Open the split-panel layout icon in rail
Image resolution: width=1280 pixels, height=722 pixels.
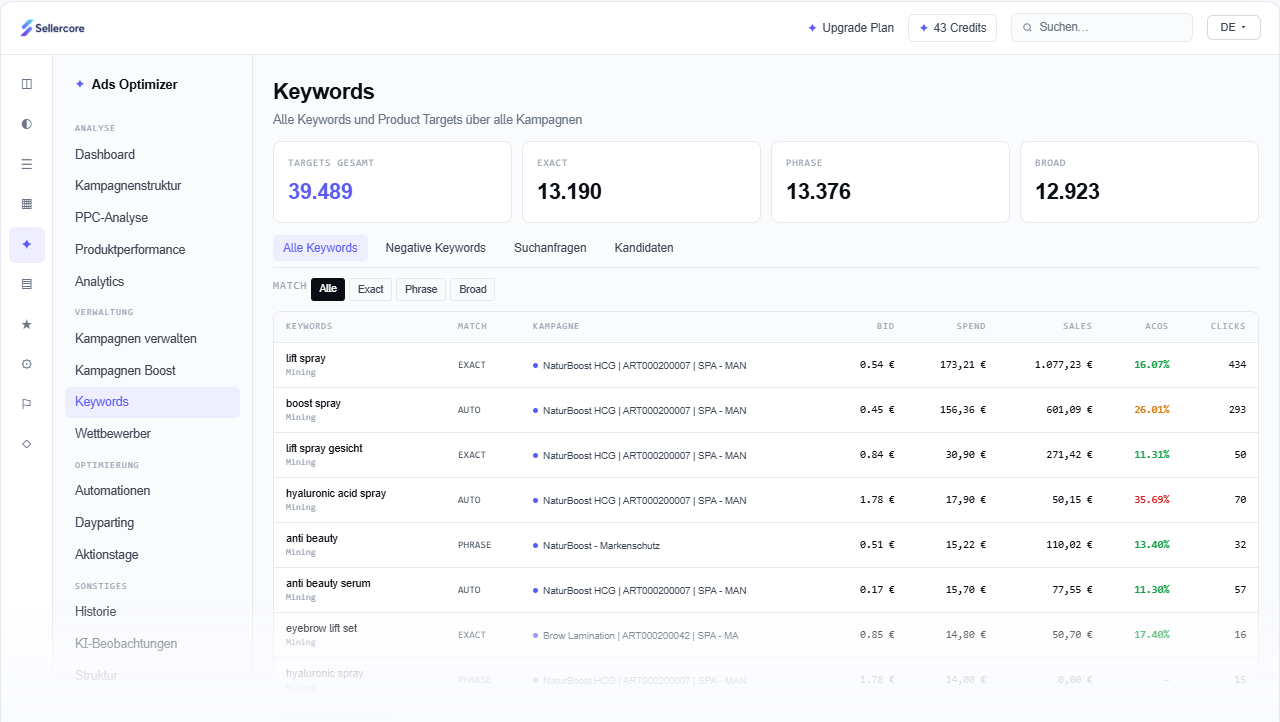(27, 84)
